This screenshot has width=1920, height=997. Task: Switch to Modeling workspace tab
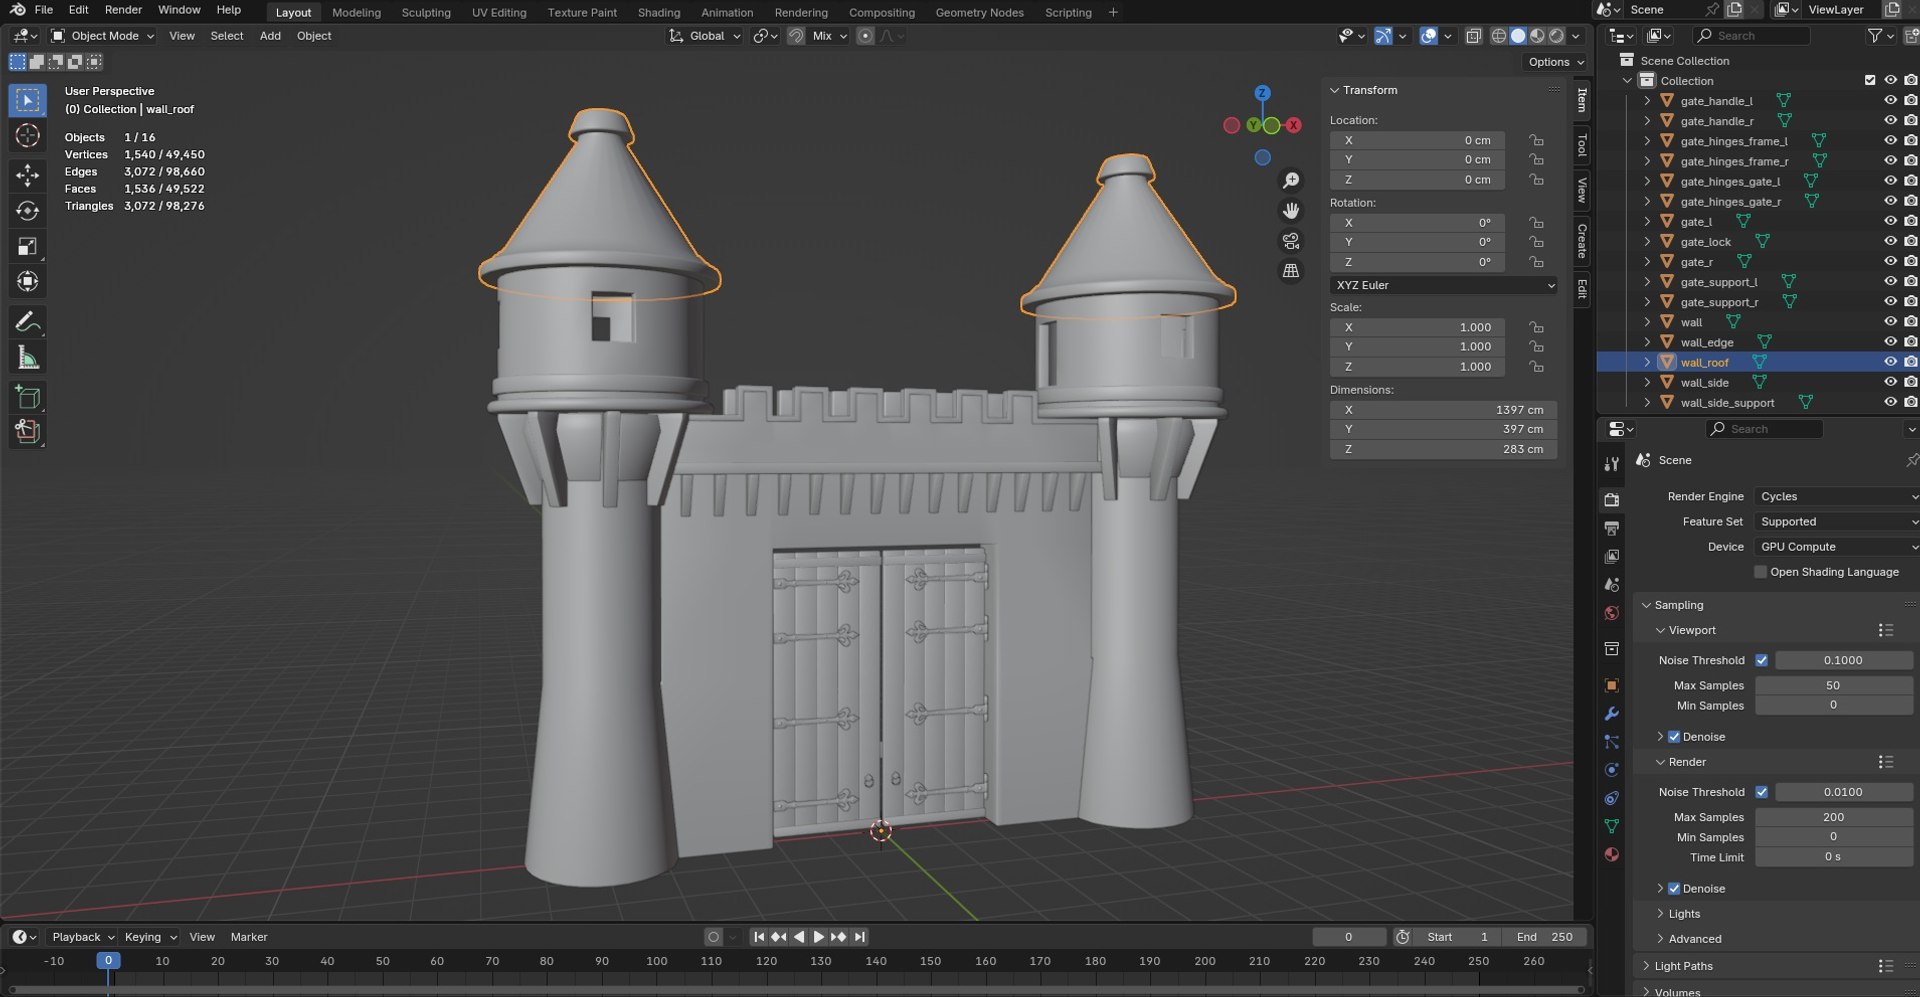356,12
